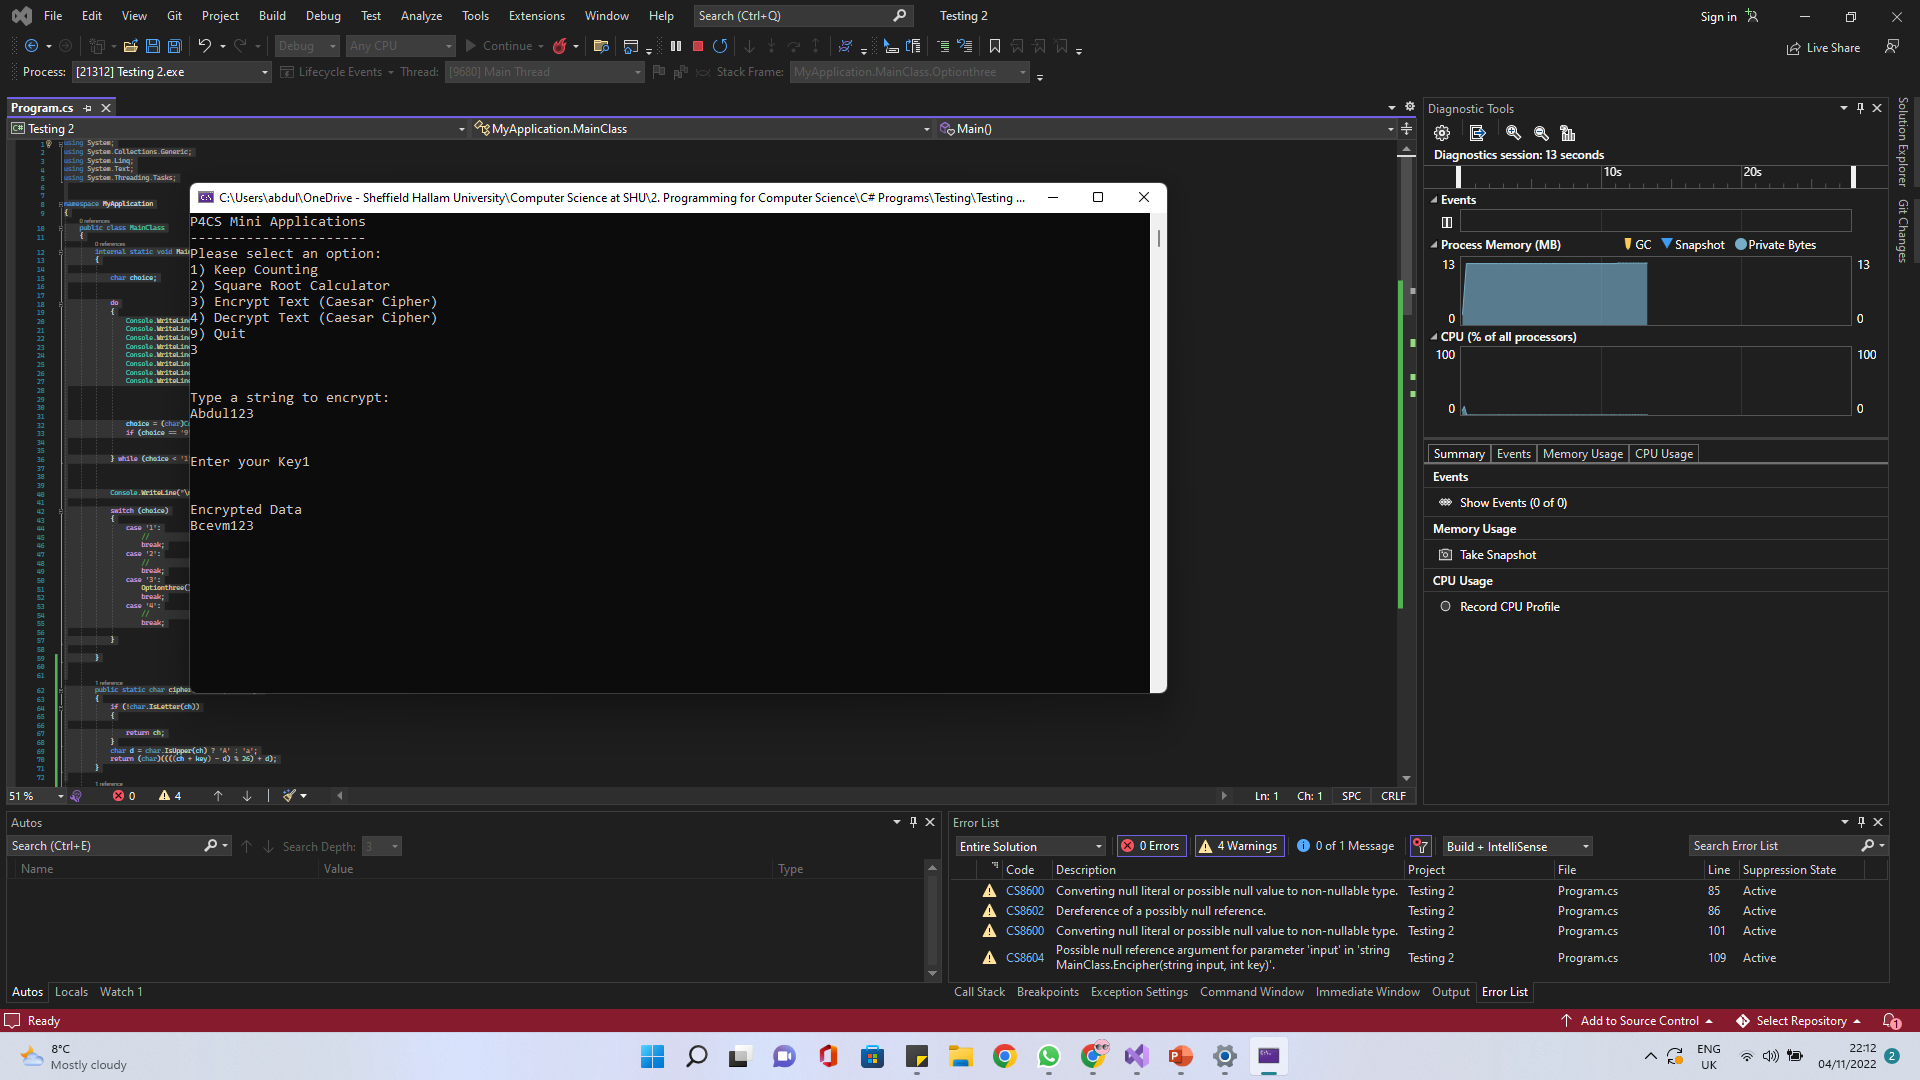Stop debugging with the red square button
The width and height of the screenshot is (1920, 1080).
(x=698, y=46)
